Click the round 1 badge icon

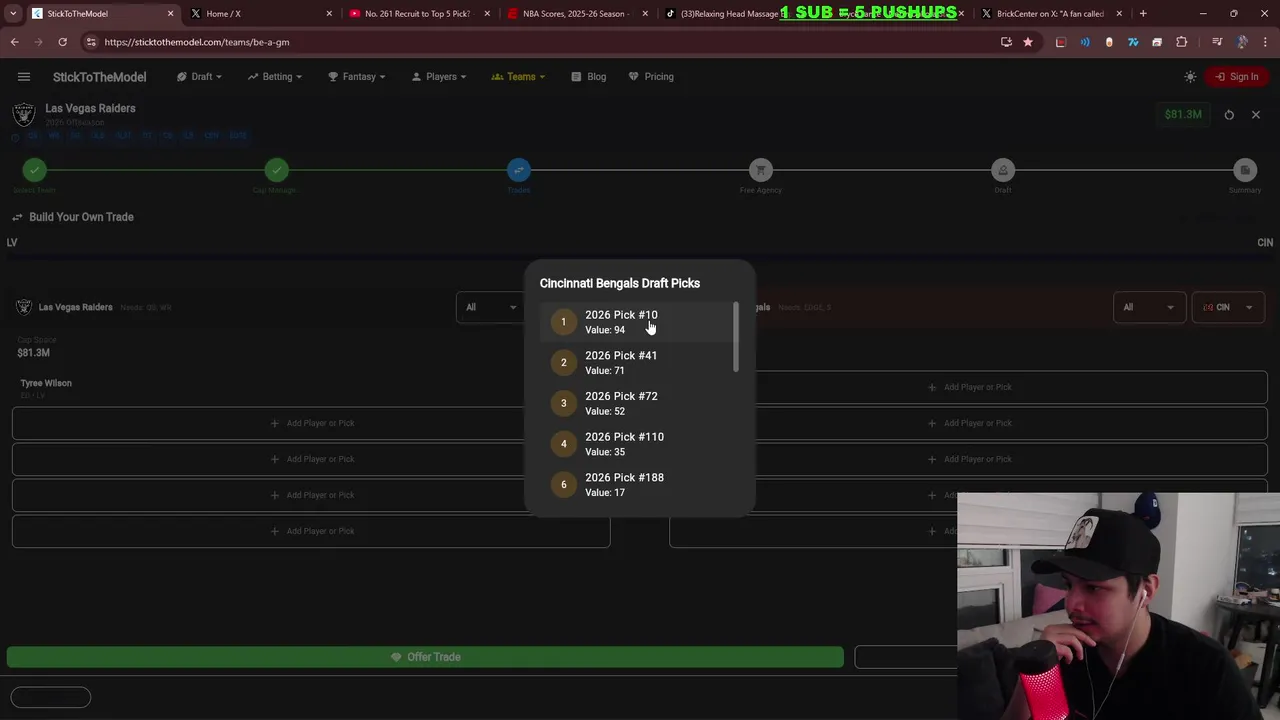[x=563, y=322]
